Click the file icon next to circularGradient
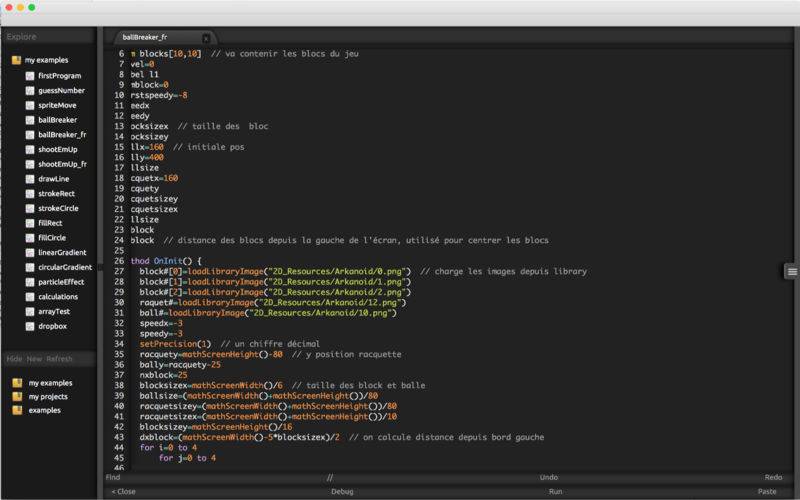The image size is (800, 500). (30, 267)
